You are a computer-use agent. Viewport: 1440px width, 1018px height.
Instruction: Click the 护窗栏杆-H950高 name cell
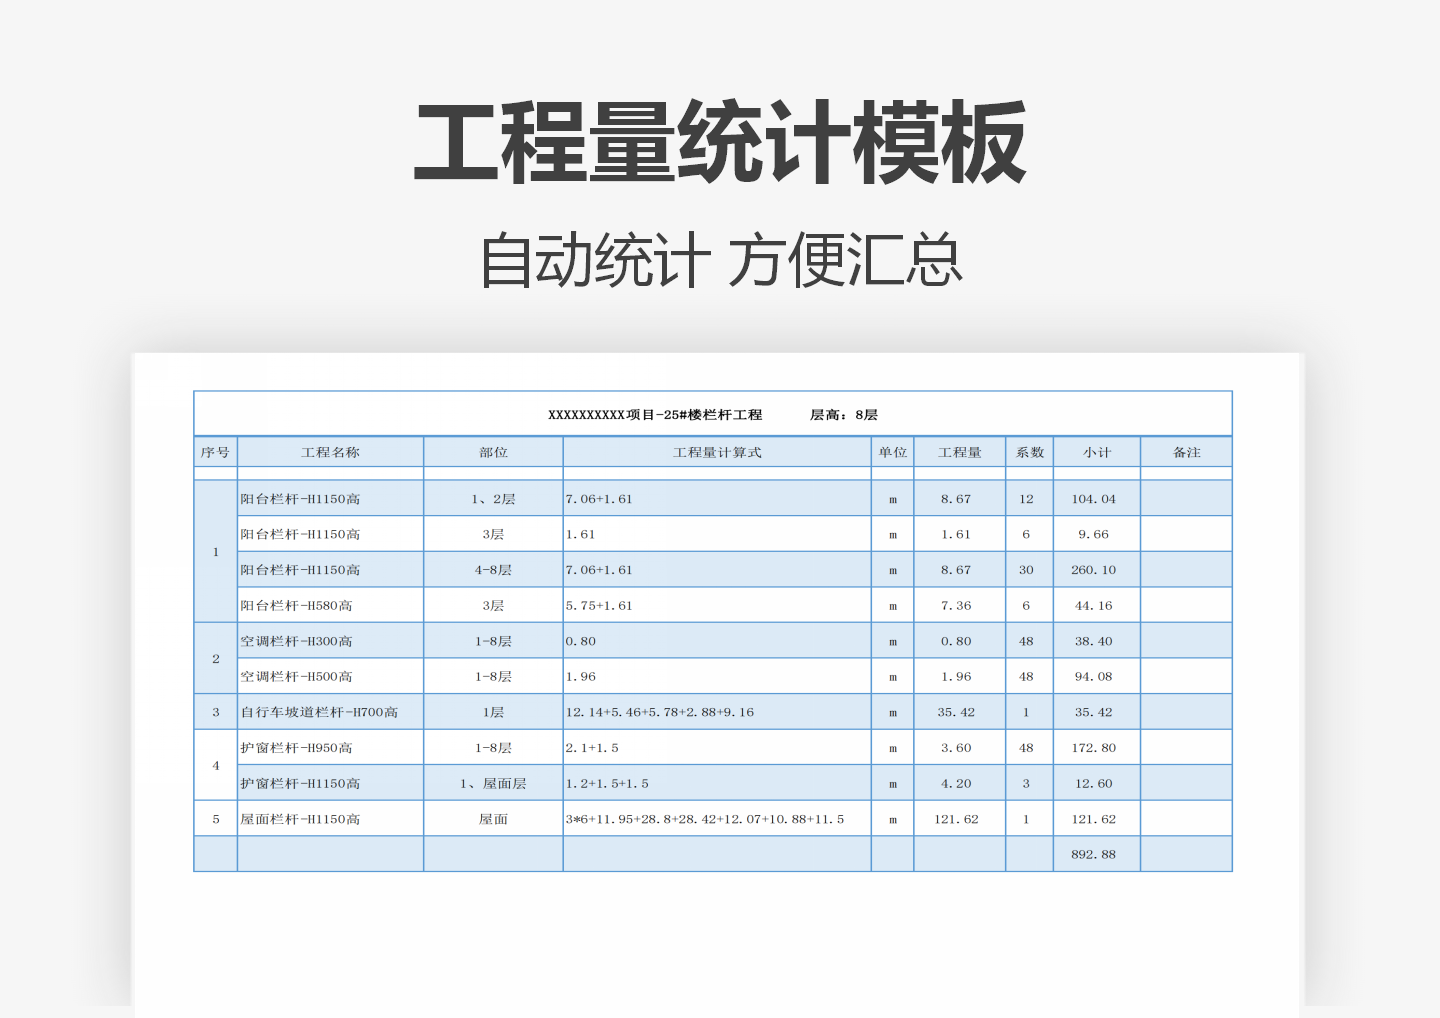coord(296,748)
